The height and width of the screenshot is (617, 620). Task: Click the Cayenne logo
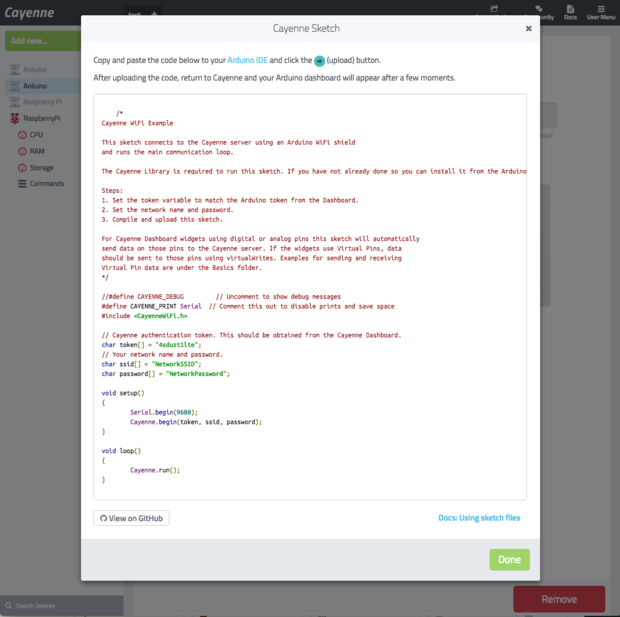(29, 13)
